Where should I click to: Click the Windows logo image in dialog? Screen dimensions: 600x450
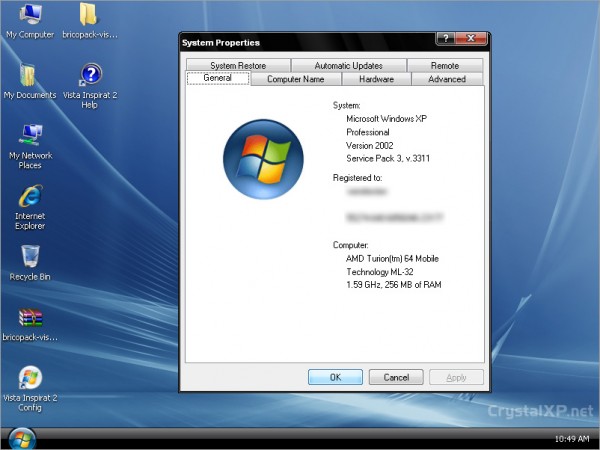(x=263, y=159)
